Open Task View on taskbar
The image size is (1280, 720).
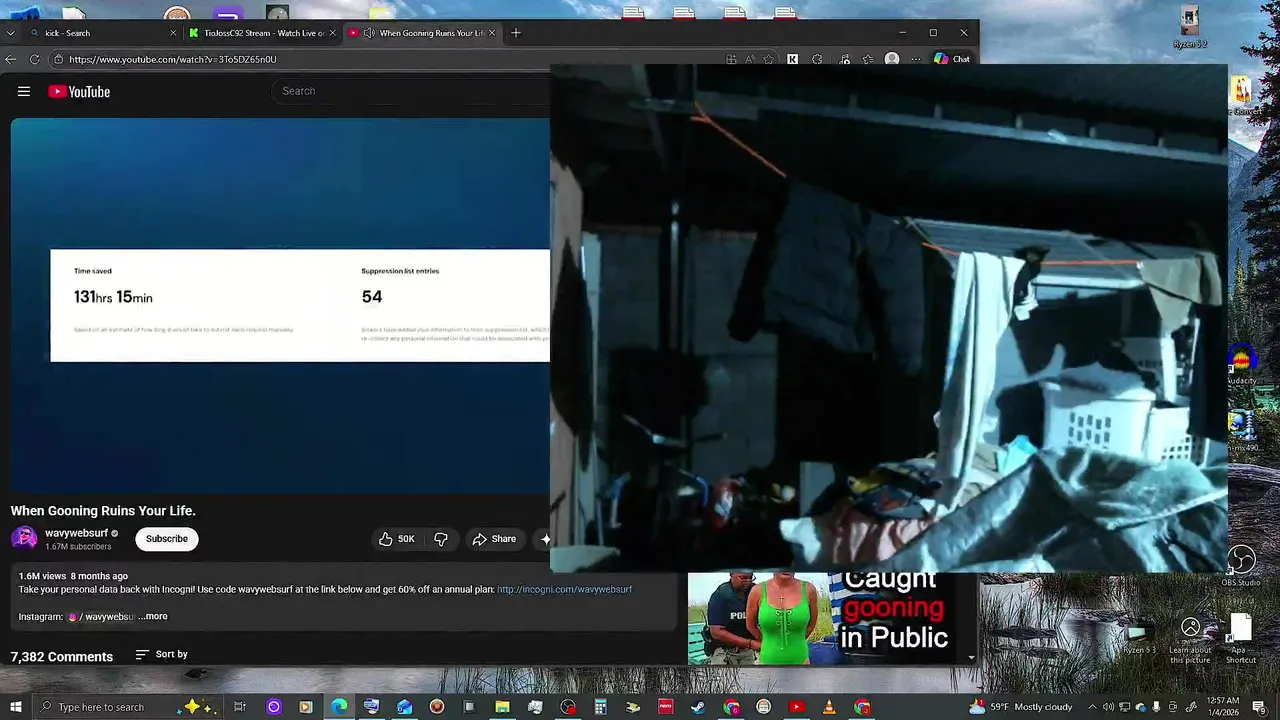pyautogui.click(x=240, y=707)
